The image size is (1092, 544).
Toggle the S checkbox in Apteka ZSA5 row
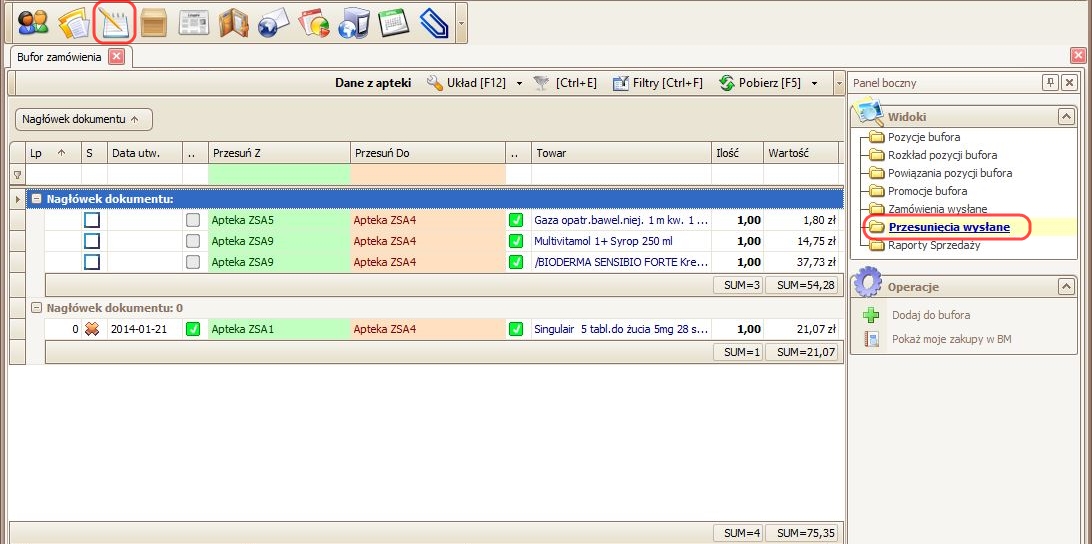[x=92, y=220]
